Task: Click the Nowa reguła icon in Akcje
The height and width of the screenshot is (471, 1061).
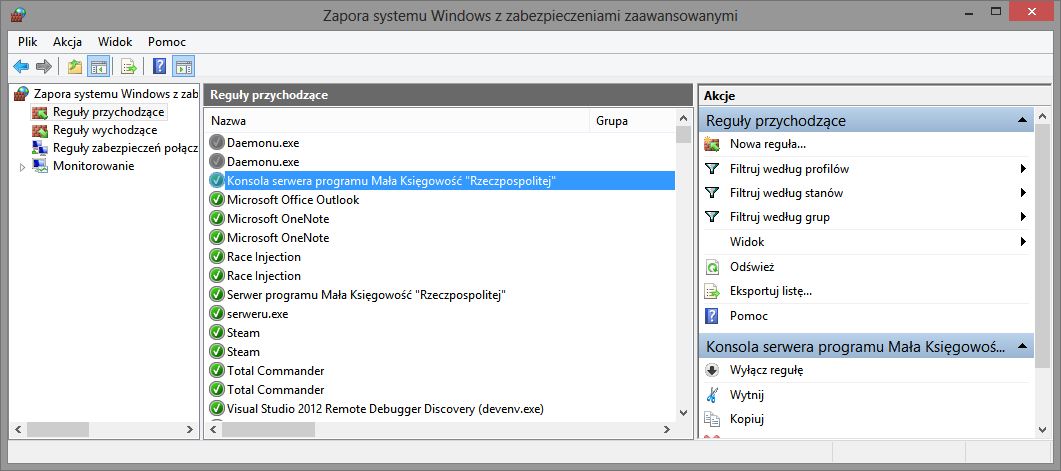Action: click(x=712, y=145)
